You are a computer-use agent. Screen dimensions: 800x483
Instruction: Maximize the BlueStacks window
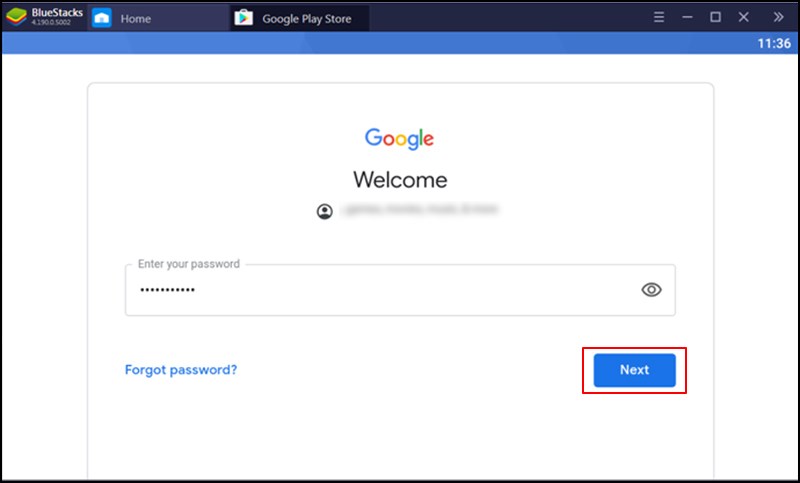[715, 18]
